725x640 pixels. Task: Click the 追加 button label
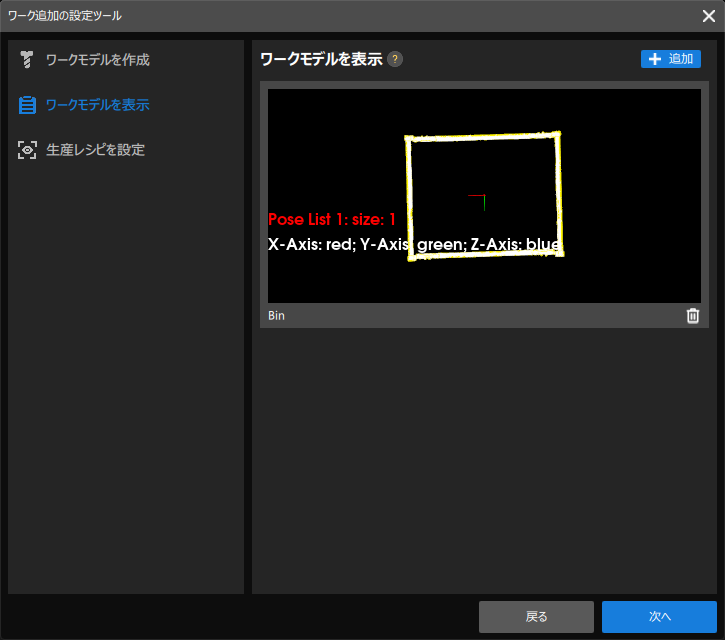point(681,59)
